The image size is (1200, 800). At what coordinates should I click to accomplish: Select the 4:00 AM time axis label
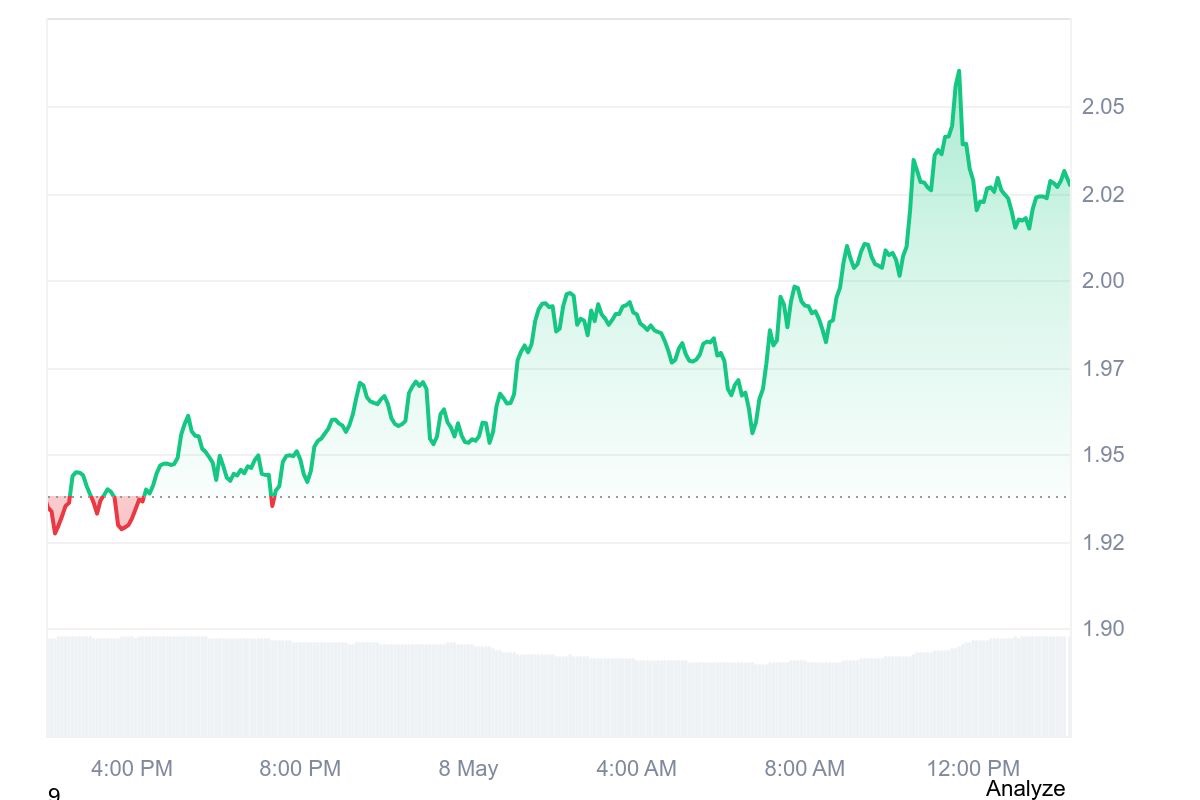coord(636,769)
